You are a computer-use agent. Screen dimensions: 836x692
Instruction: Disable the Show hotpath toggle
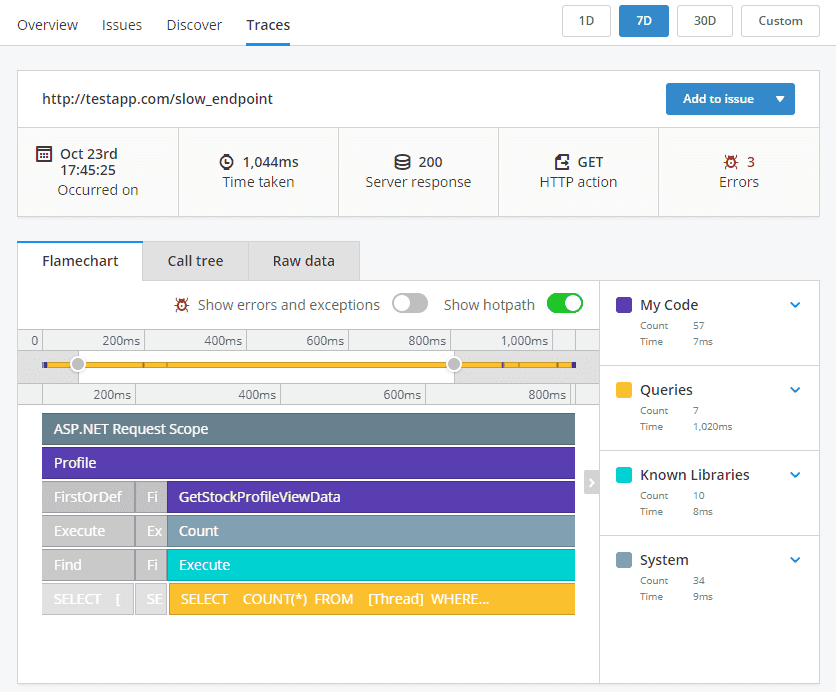click(x=565, y=304)
